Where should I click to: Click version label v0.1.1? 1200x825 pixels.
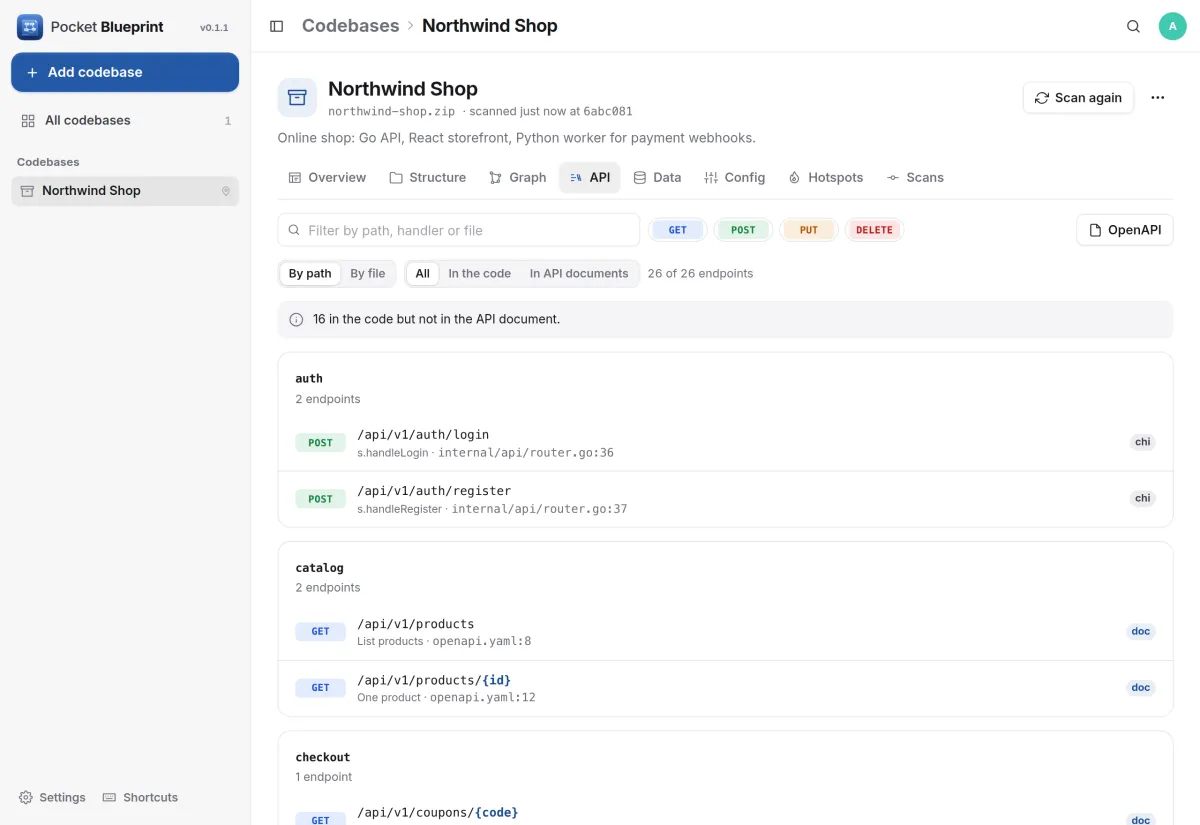click(x=214, y=28)
